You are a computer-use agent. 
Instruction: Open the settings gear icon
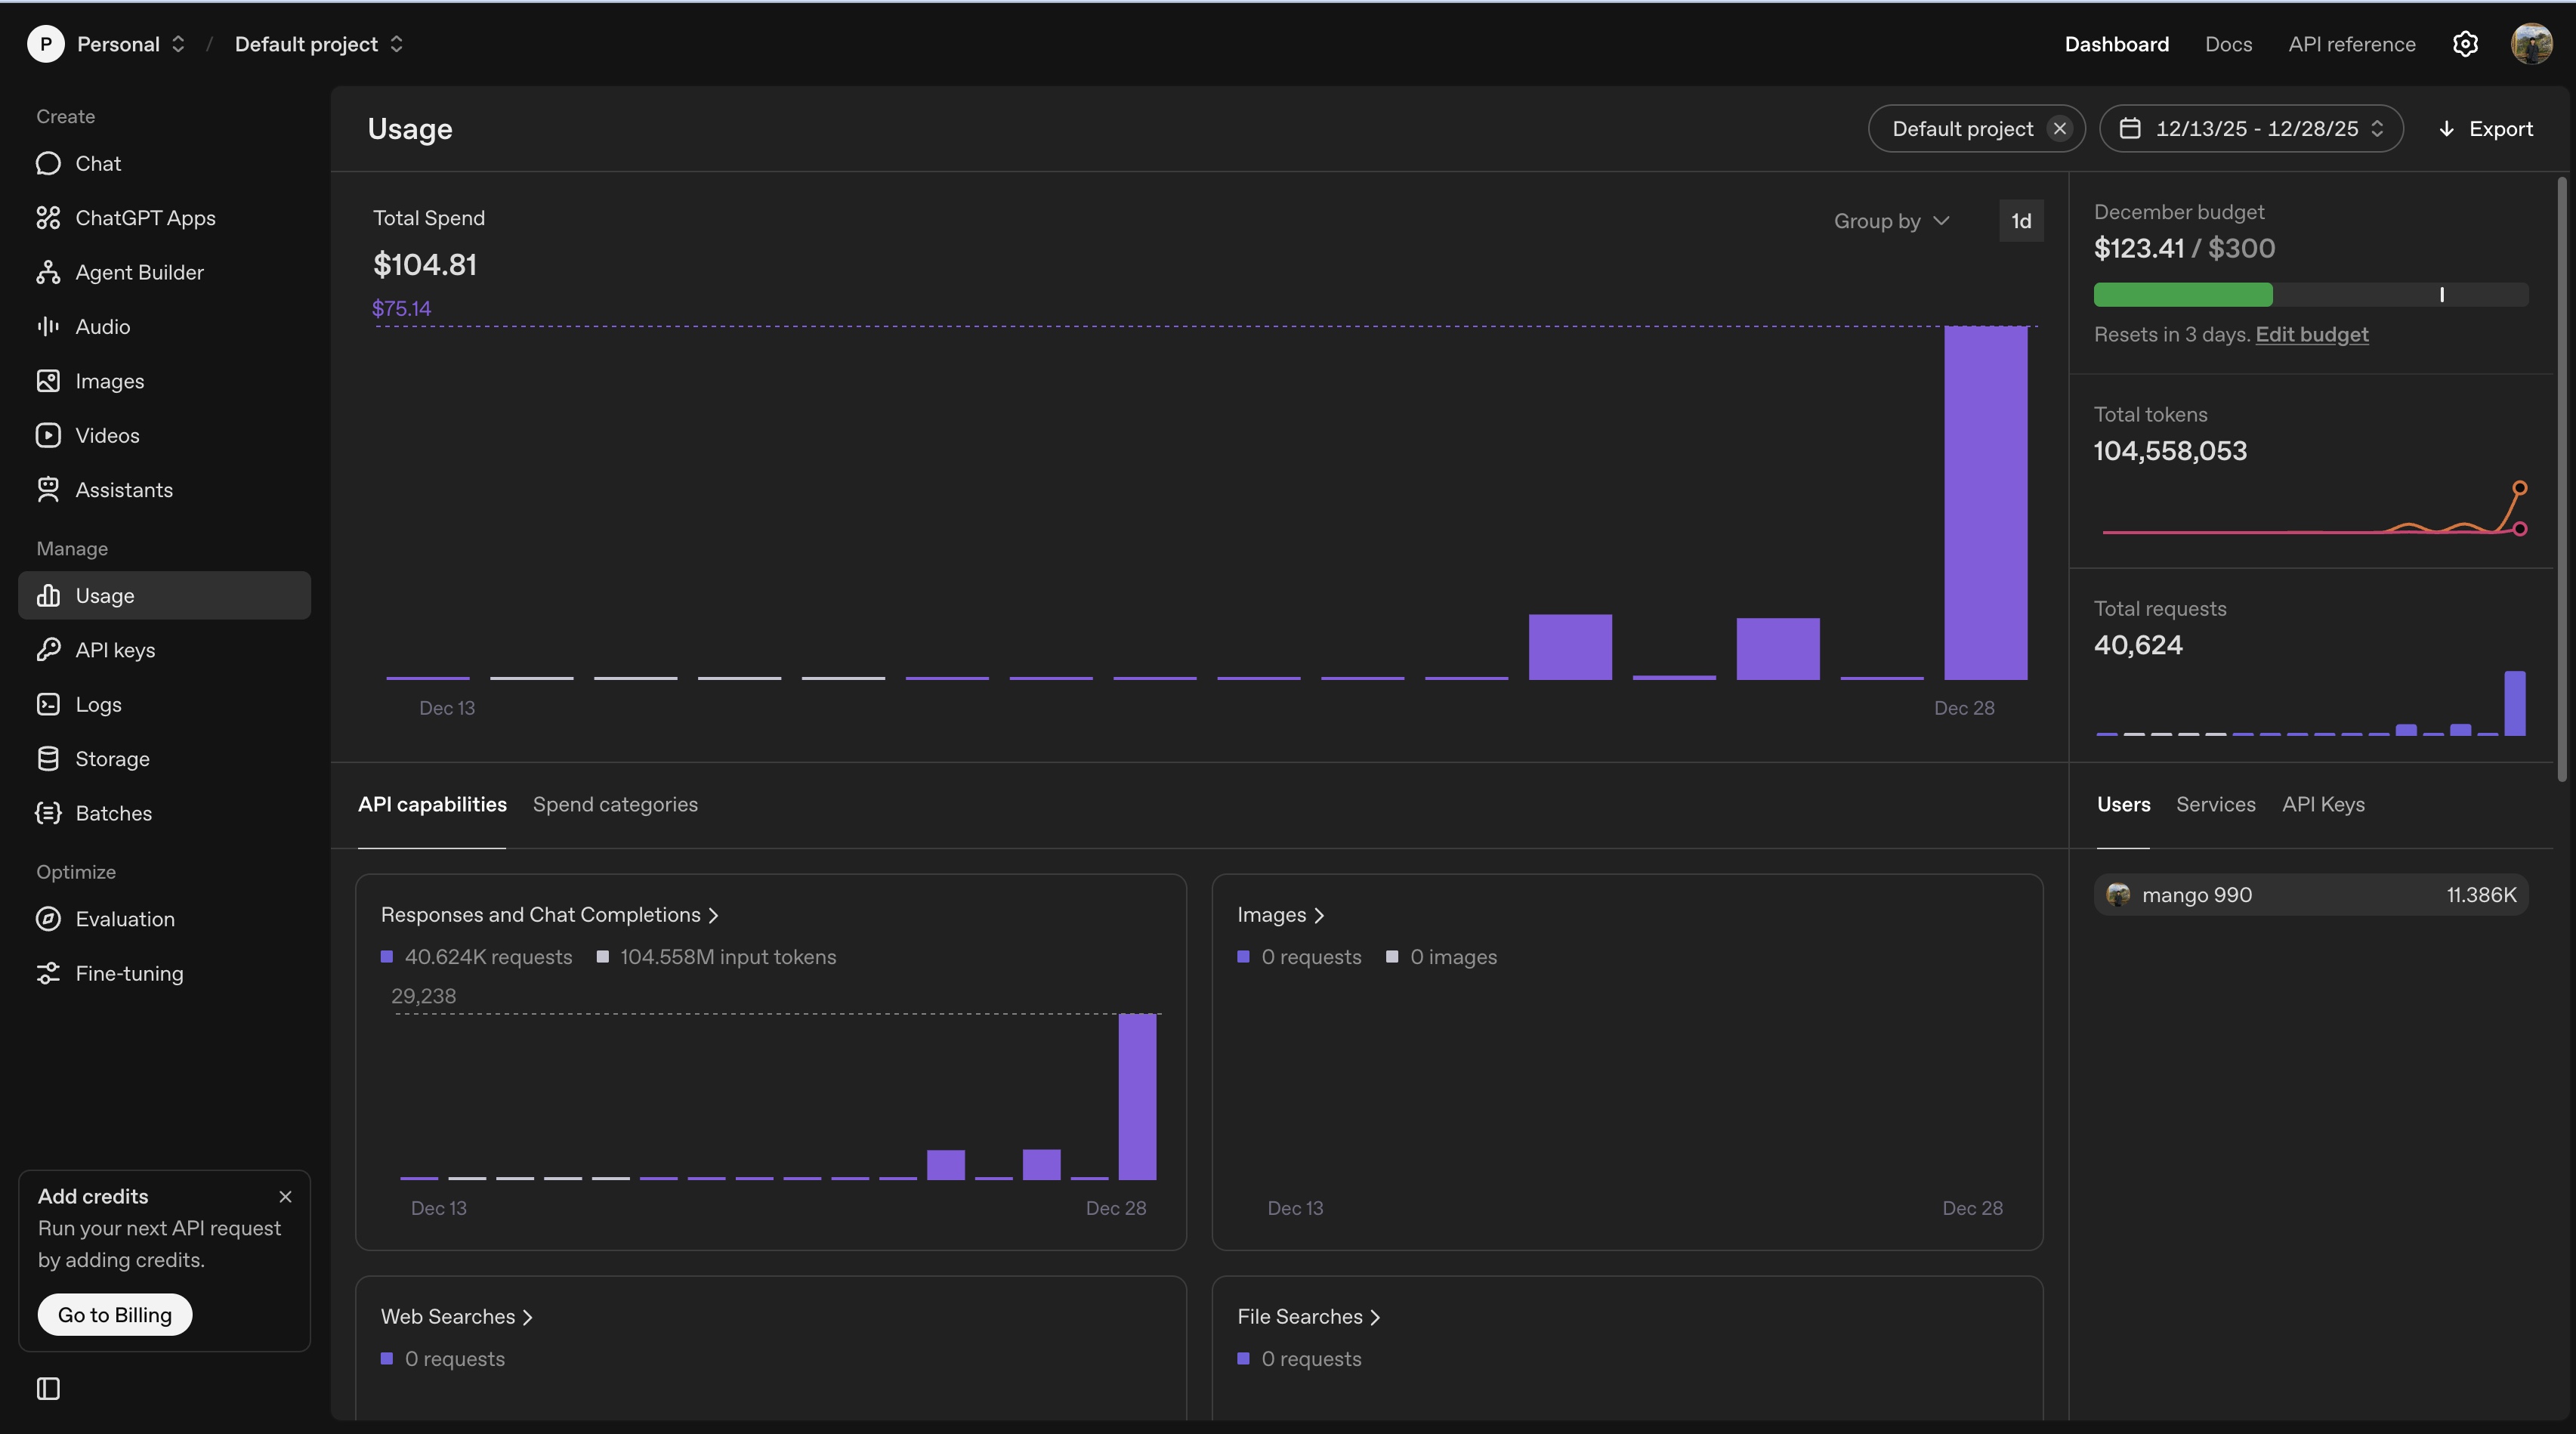[x=2465, y=44]
